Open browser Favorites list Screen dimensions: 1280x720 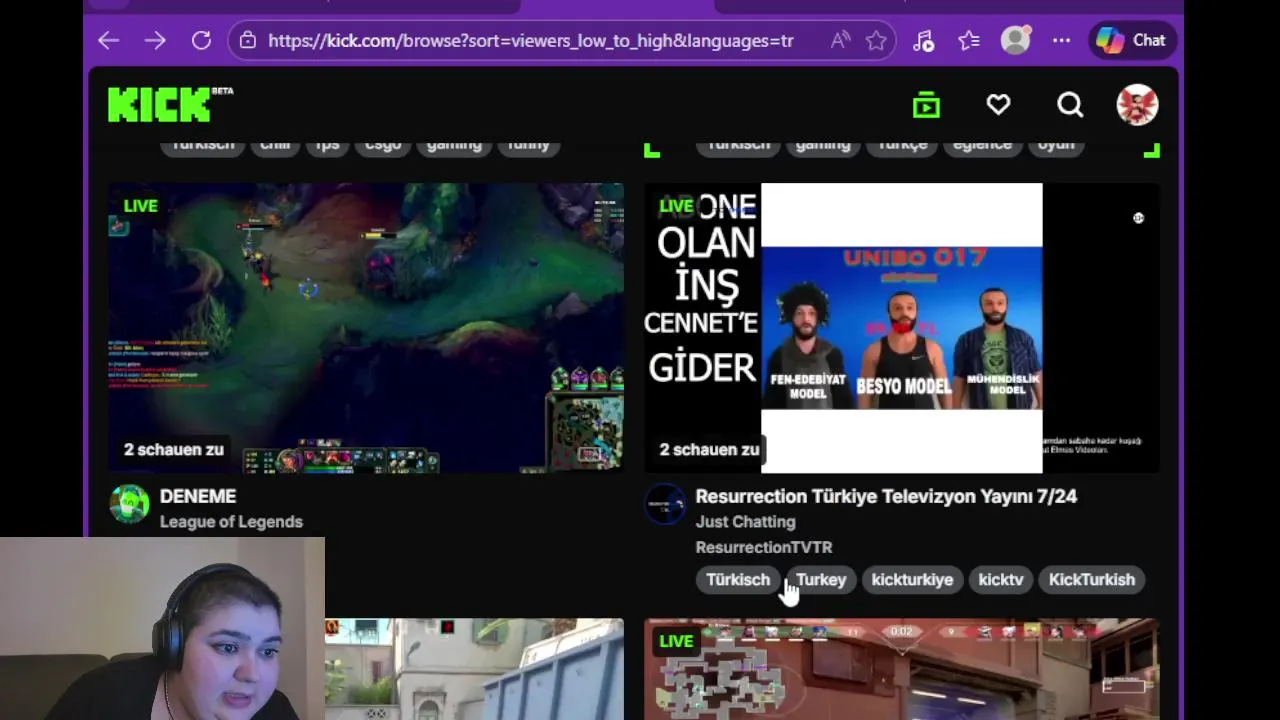pyautogui.click(x=969, y=41)
